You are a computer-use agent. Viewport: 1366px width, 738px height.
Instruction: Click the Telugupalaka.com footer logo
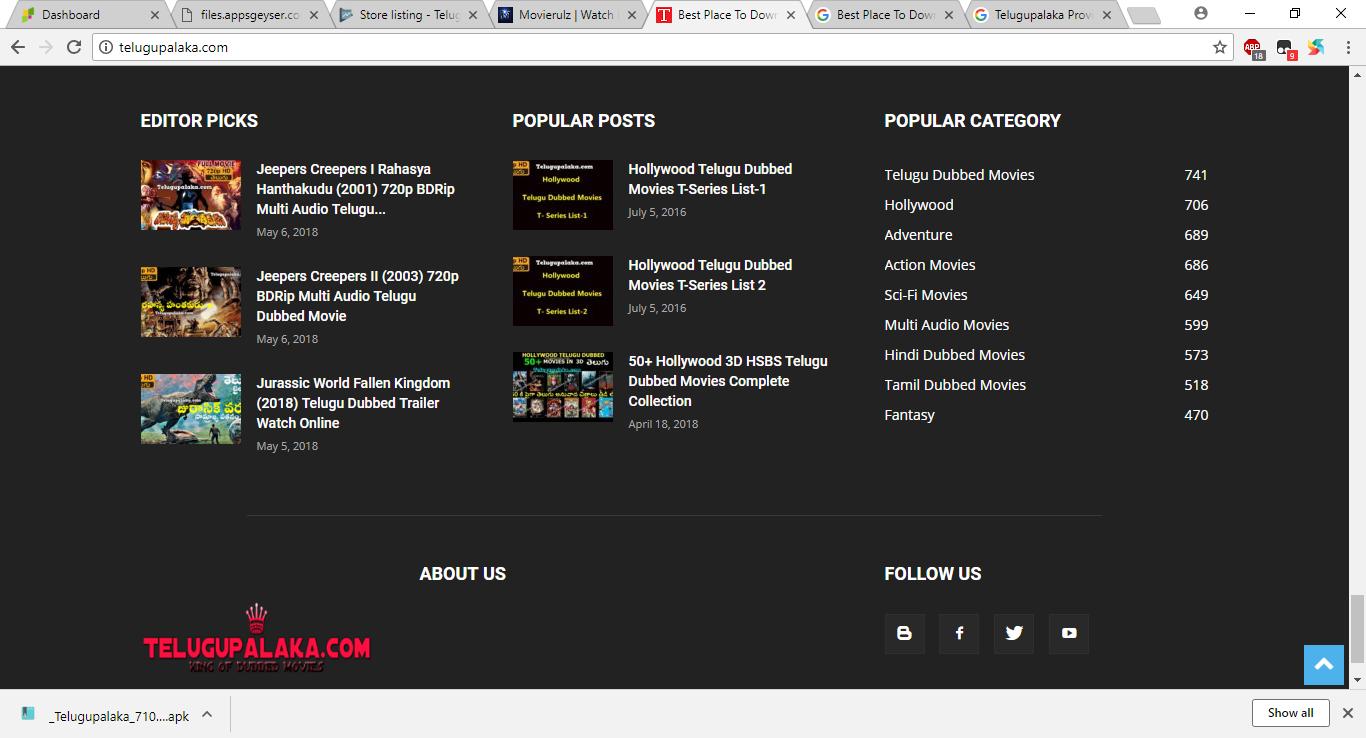click(x=256, y=639)
